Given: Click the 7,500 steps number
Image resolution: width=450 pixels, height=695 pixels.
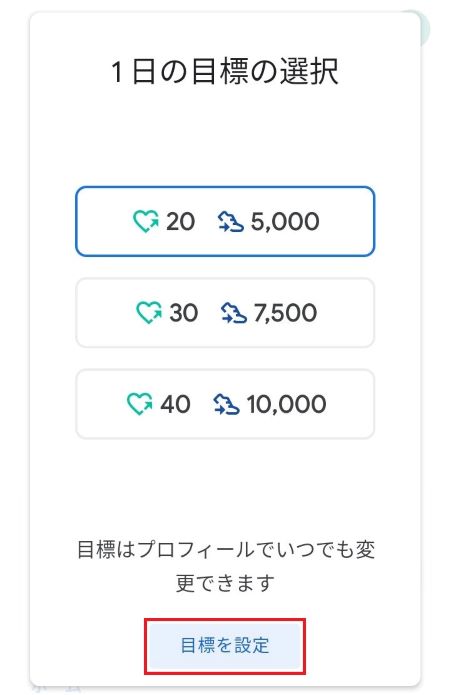Looking at the screenshot, I should [286, 313].
